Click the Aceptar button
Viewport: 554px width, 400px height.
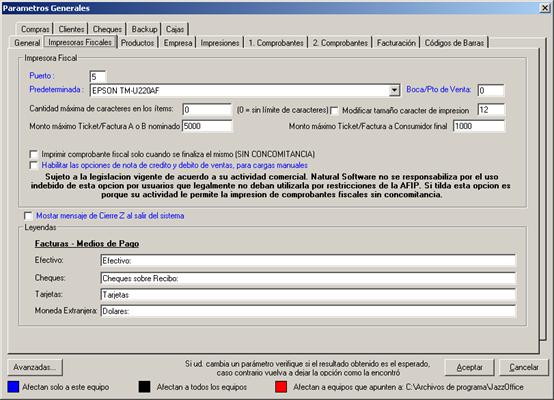[469, 367]
